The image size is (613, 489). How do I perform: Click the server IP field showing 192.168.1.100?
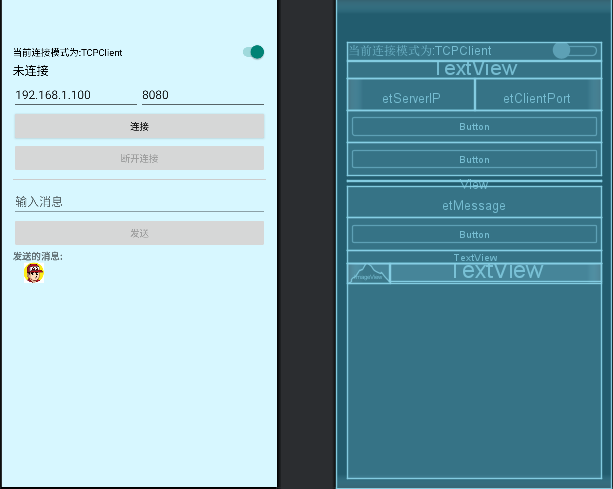coord(75,95)
